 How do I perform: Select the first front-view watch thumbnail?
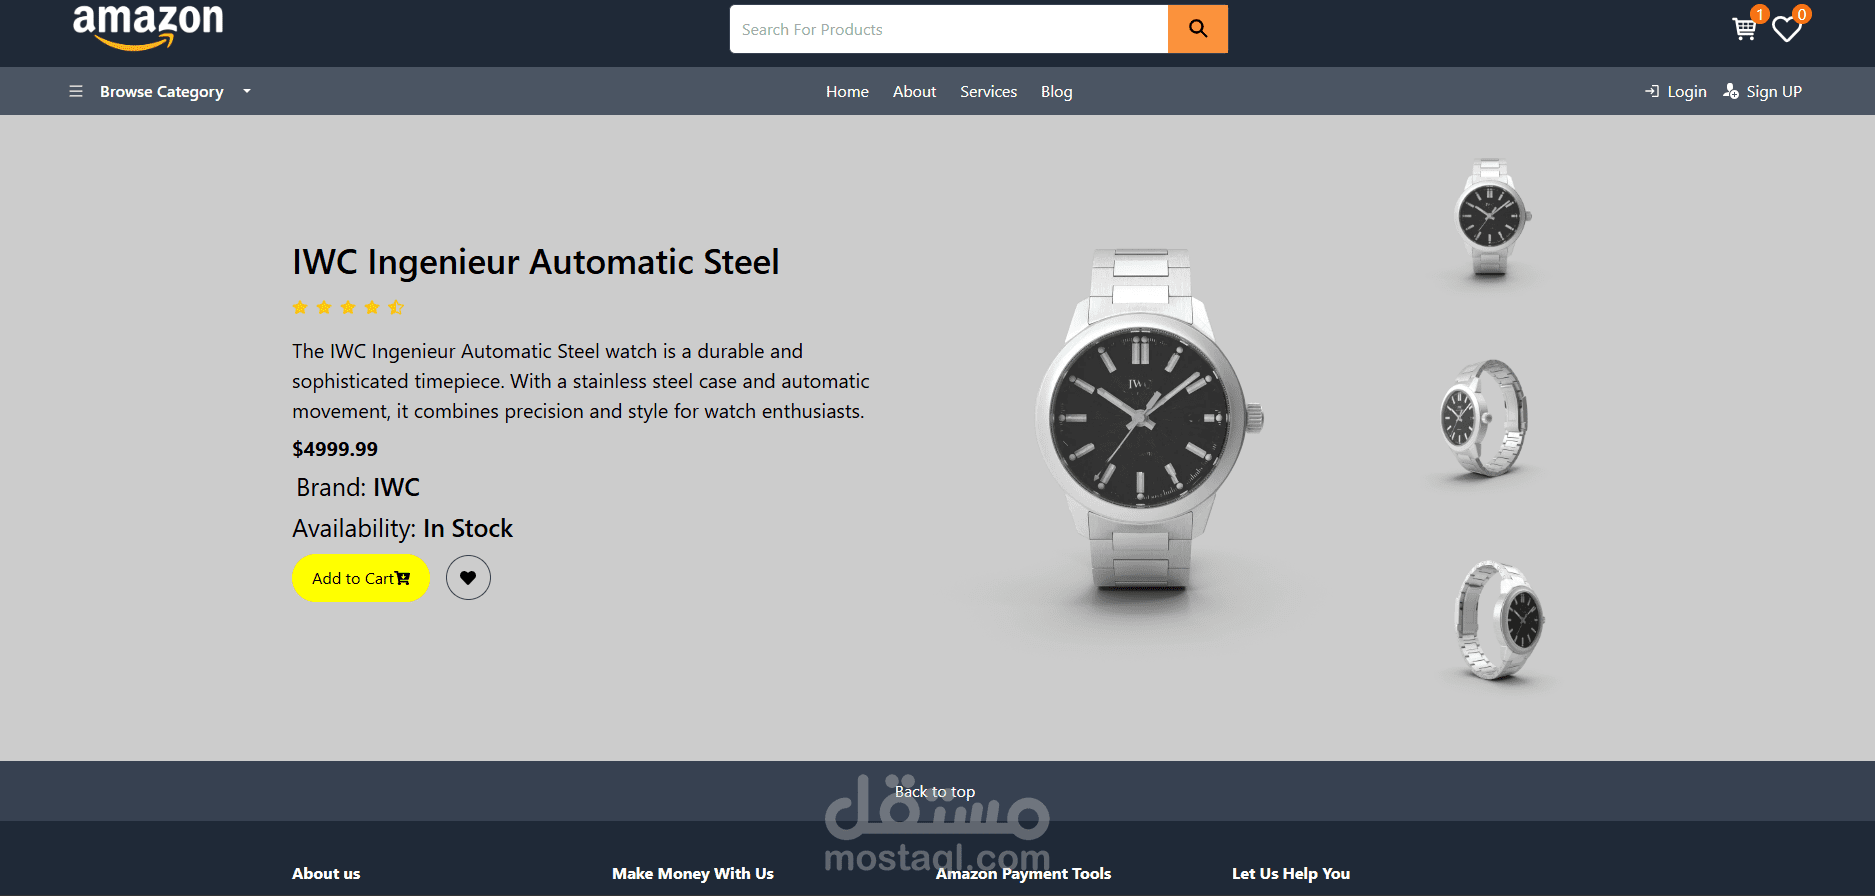[1491, 217]
